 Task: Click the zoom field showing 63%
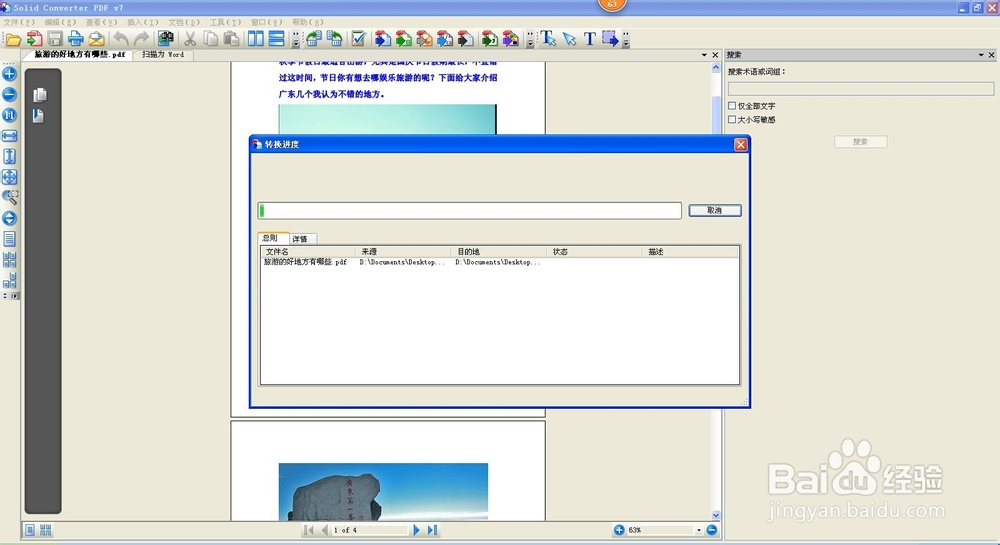(x=660, y=530)
